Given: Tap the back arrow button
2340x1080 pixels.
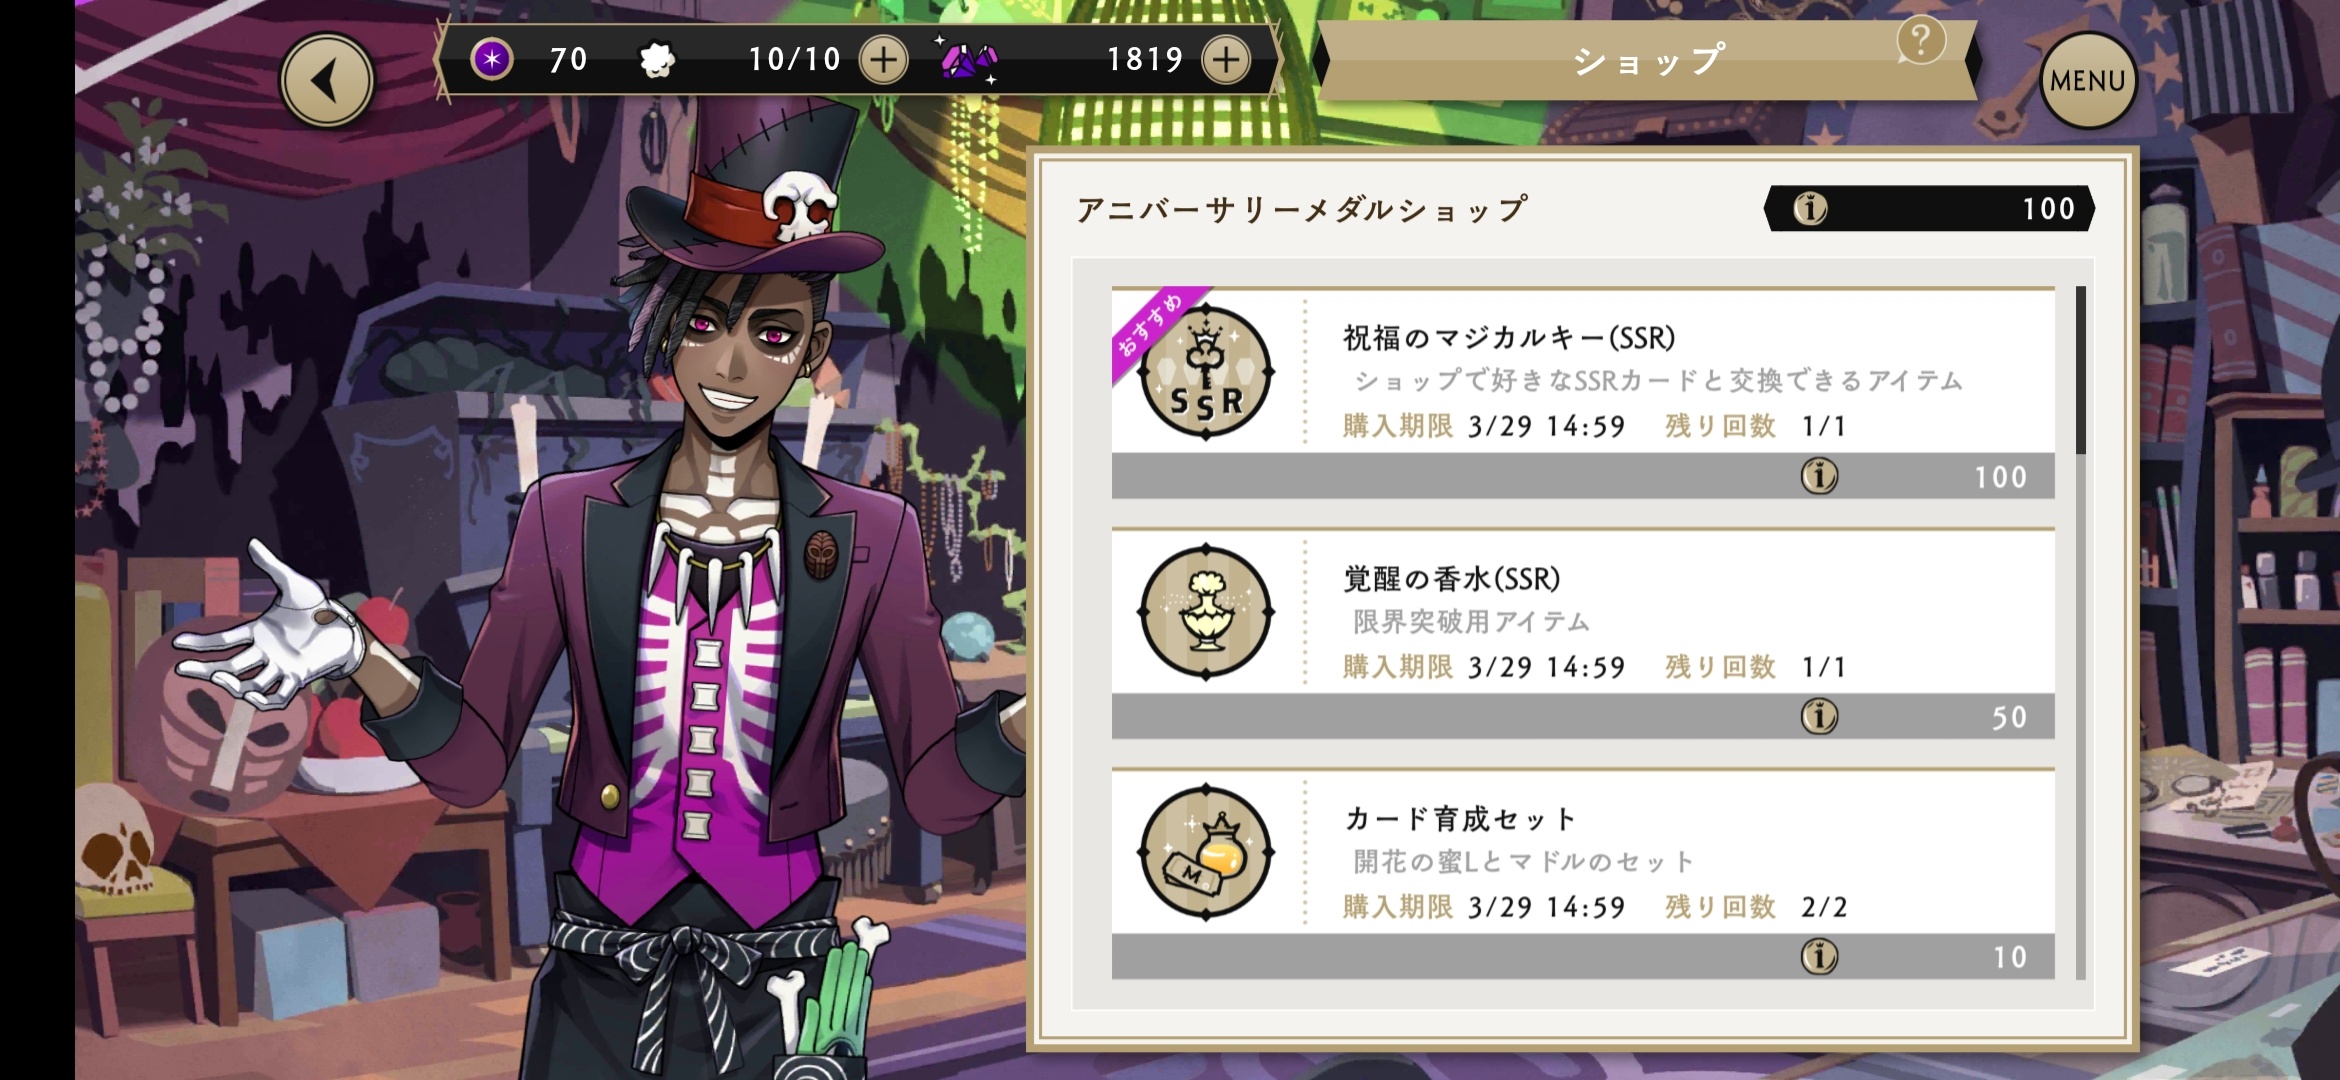Looking at the screenshot, I should click(327, 81).
